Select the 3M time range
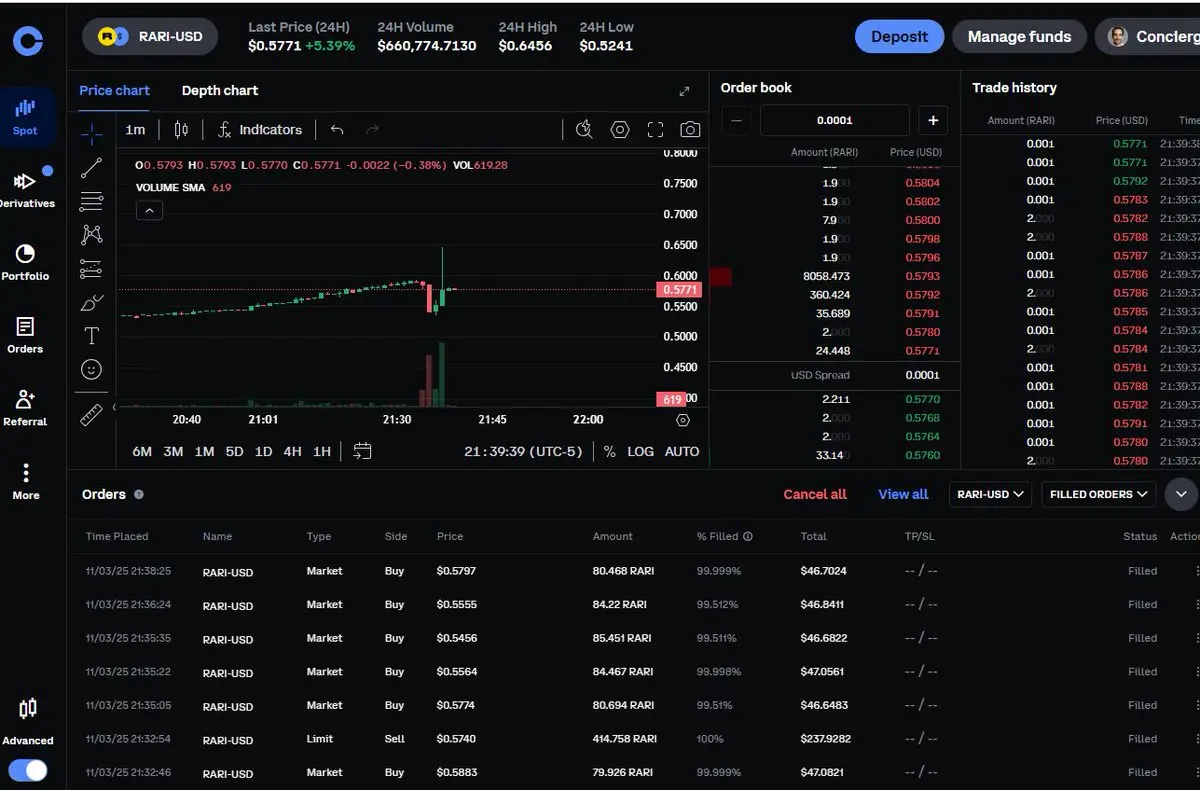 pyautogui.click(x=173, y=452)
